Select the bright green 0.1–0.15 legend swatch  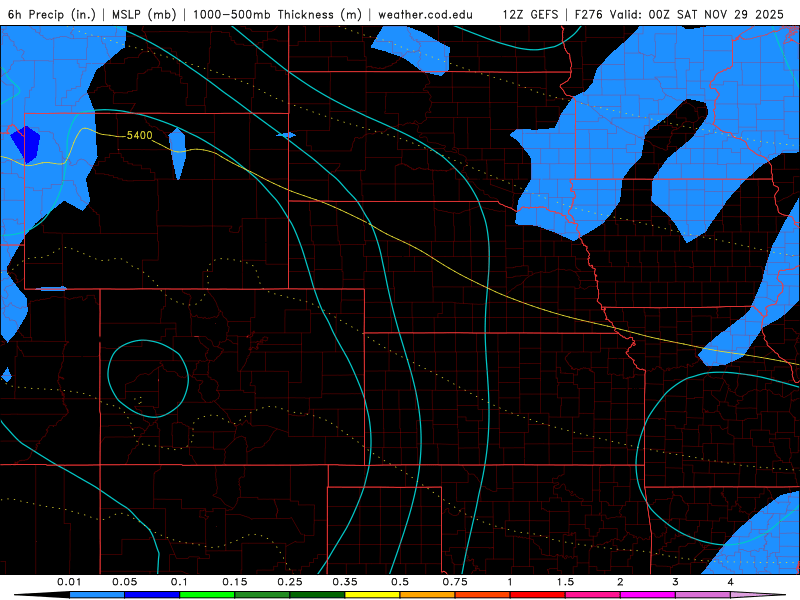[x=207, y=595]
